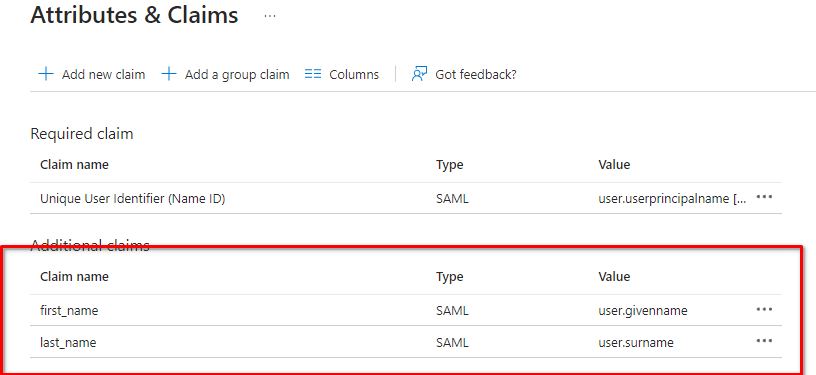Click the plus icon beside Add new claim
This screenshot has width=816, height=375.
[46, 74]
